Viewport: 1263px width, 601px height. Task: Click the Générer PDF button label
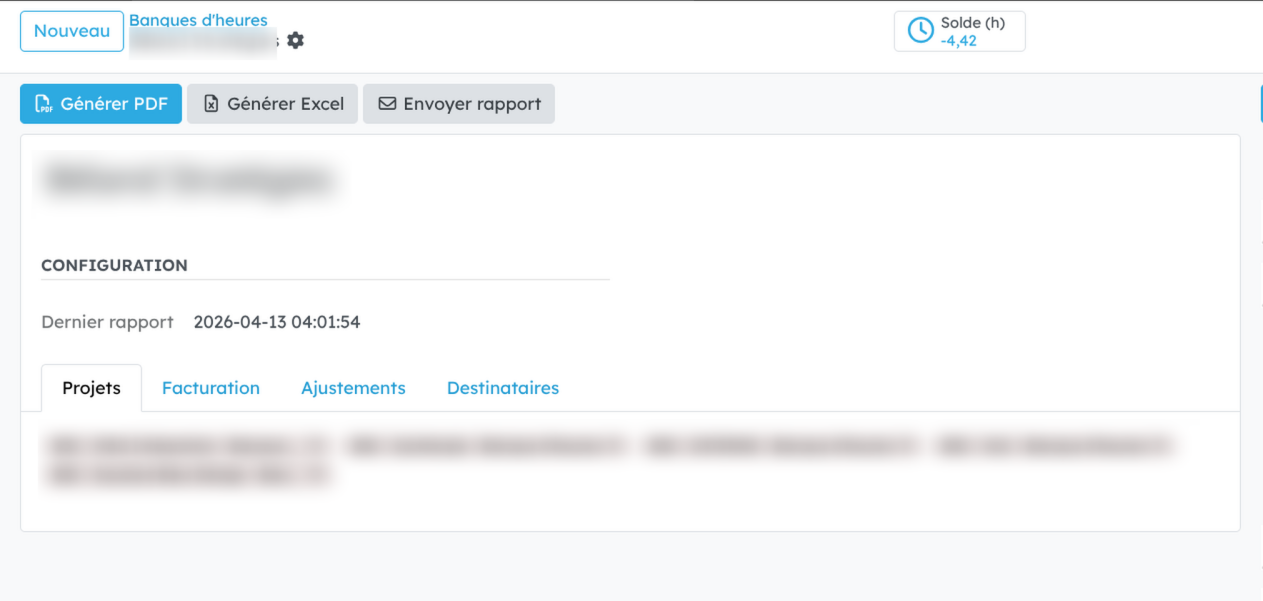[x=114, y=104]
